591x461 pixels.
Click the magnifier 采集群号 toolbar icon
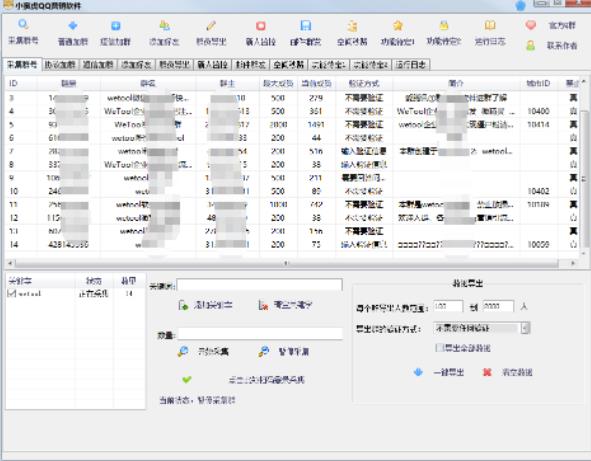[23, 25]
